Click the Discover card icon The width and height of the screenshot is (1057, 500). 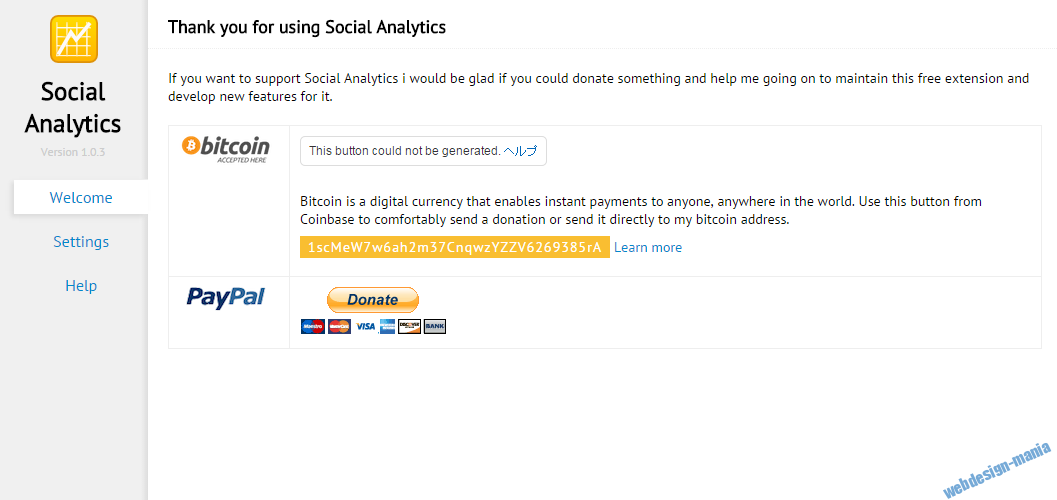(x=409, y=326)
